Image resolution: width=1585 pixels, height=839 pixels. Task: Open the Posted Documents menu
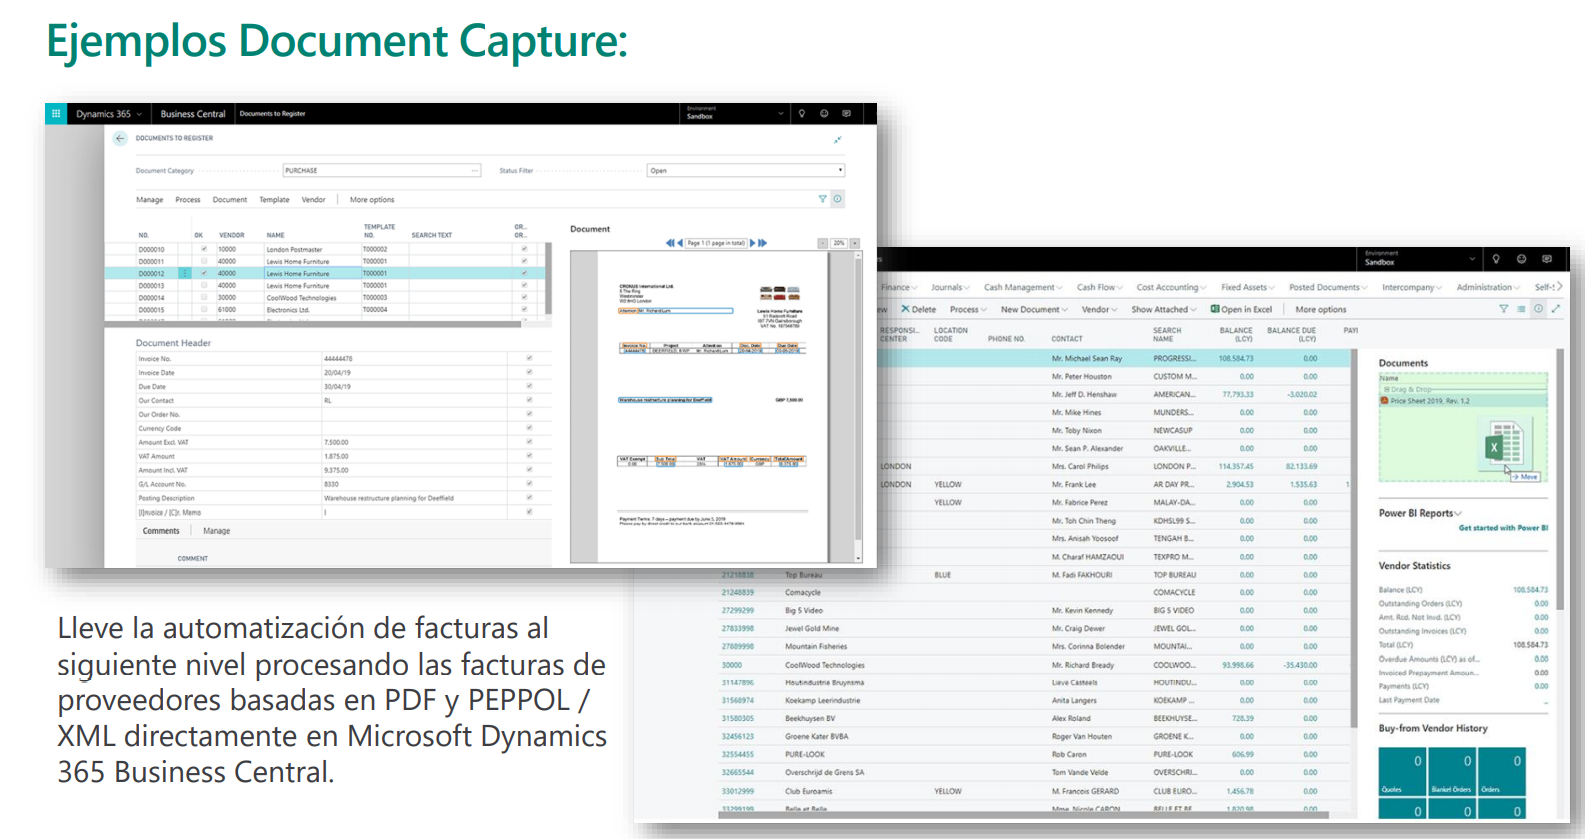click(x=1328, y=287)
